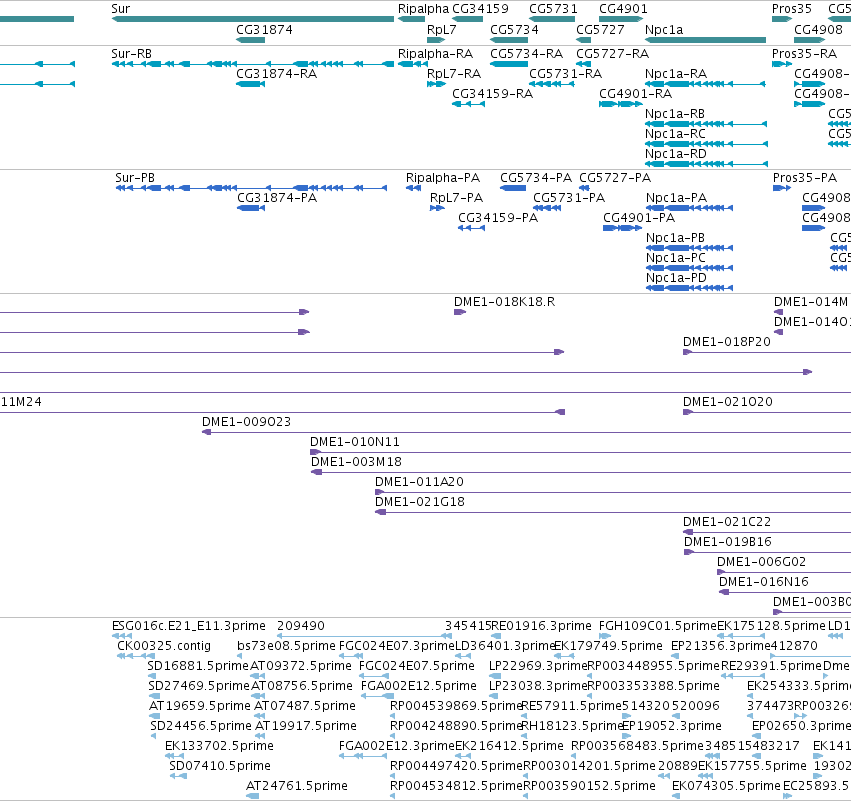The height and width of the screenshot is (801, 851).
Task: Click BAC clone DME1-018P20
Action: point(766,352)
